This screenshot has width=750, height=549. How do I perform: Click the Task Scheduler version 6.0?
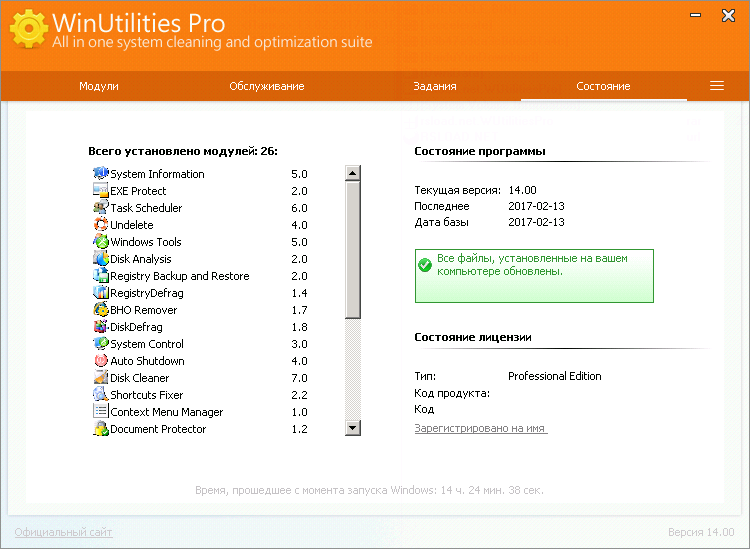pyautogui.click(x=299, y=208)
